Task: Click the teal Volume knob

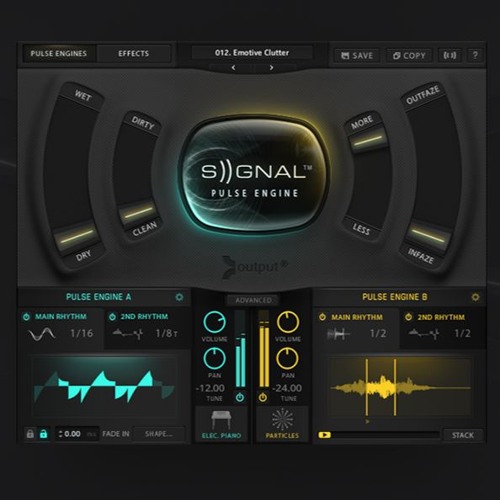Action: 215,322
